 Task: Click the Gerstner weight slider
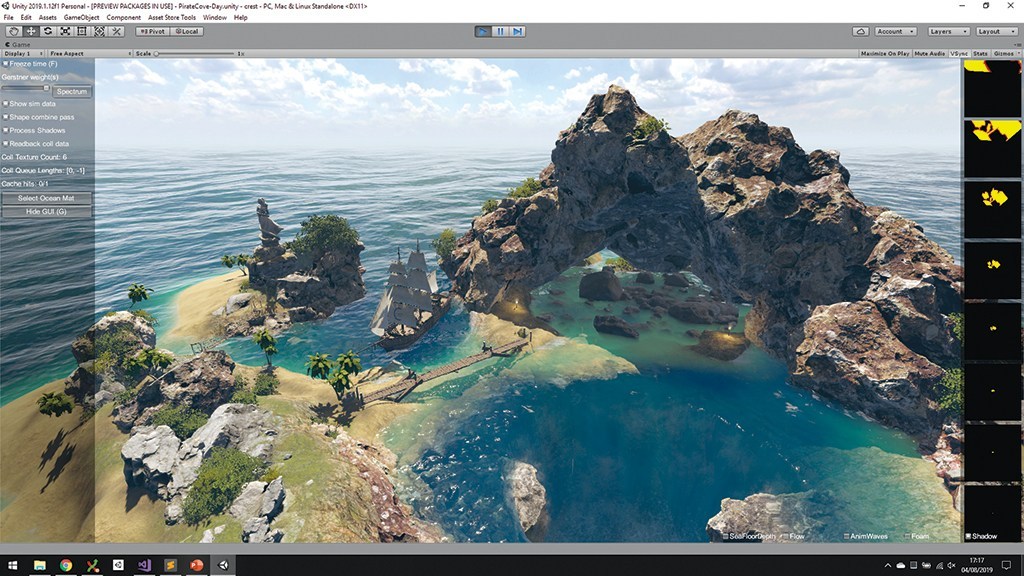coord(26,88)
